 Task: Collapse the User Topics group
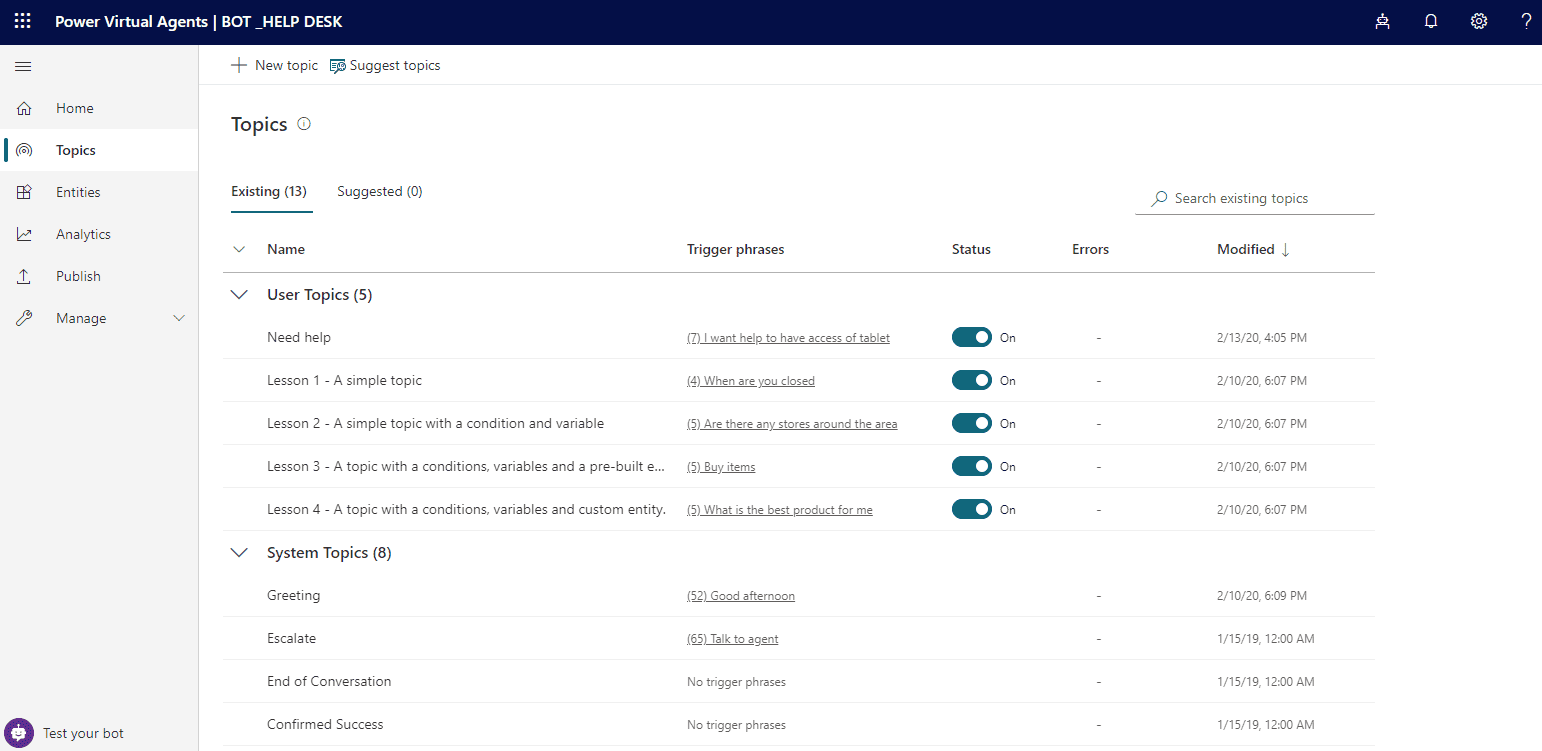tap(239, 295)
